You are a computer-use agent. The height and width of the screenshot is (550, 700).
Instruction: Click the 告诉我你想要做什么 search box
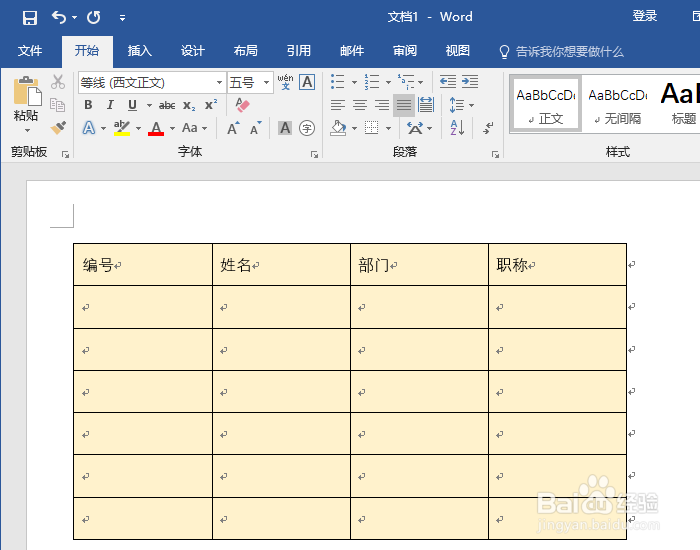[x=562, y=52]
